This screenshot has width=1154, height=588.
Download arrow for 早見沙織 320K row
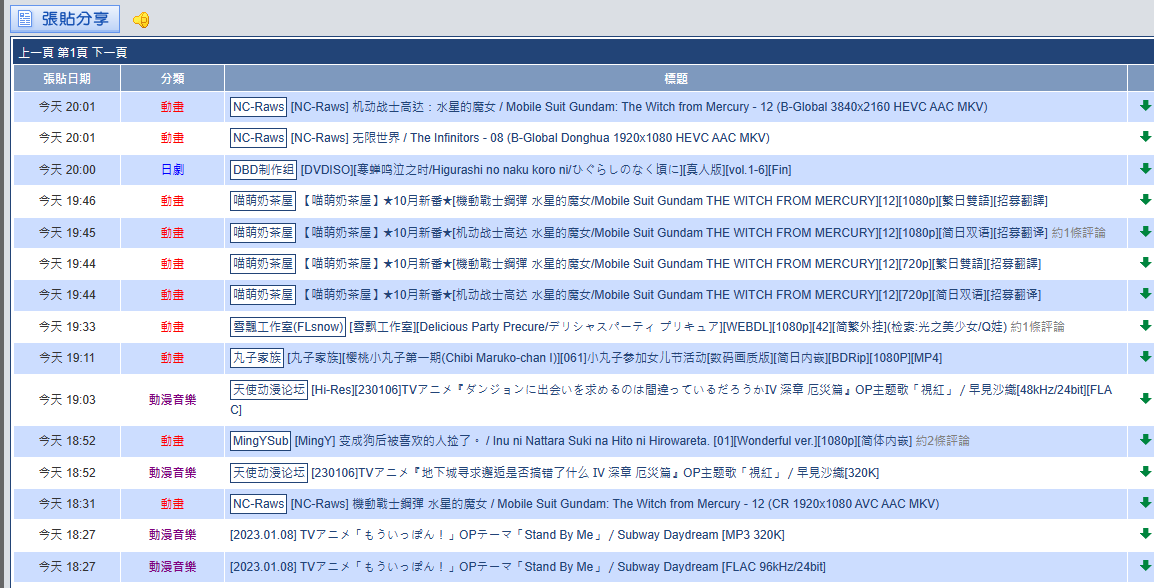tap(1145, 472)
